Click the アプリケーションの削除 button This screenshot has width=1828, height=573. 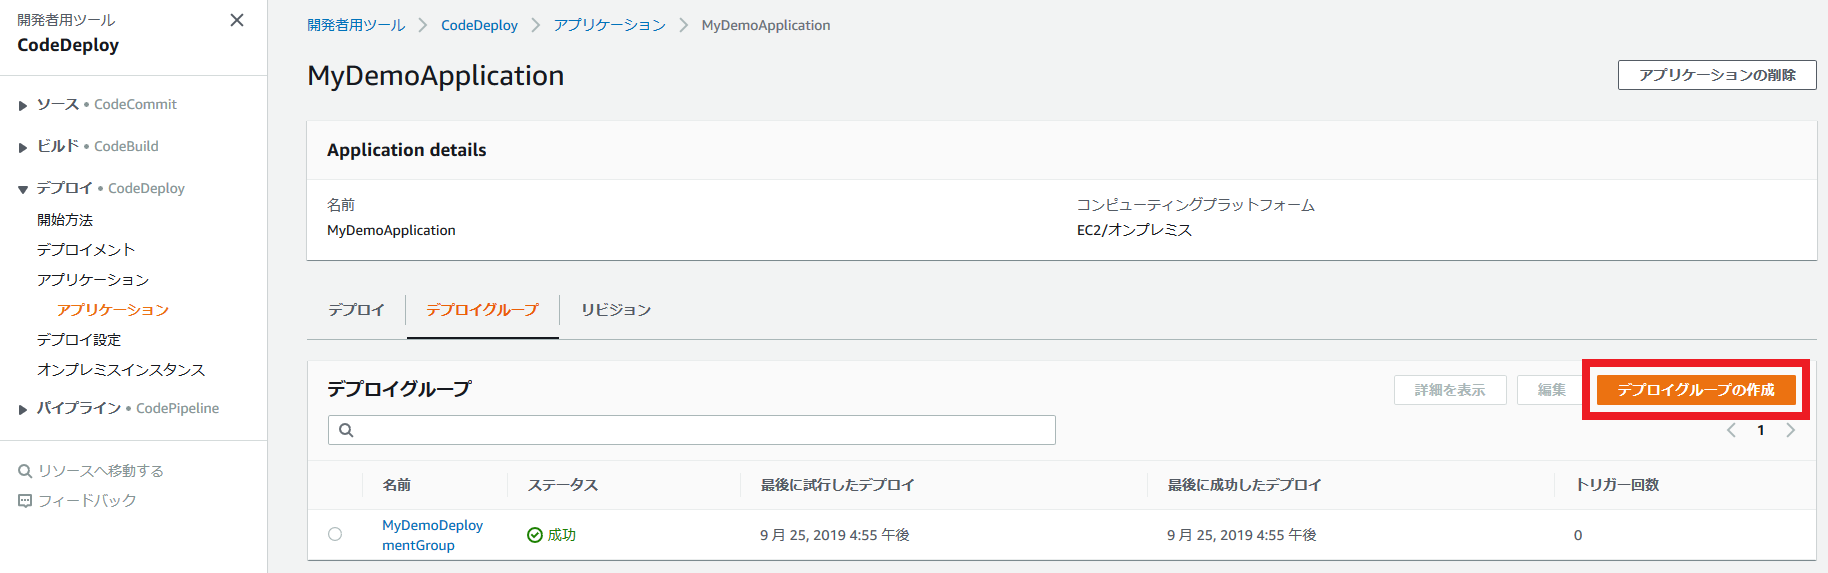tap(1717, 75)
